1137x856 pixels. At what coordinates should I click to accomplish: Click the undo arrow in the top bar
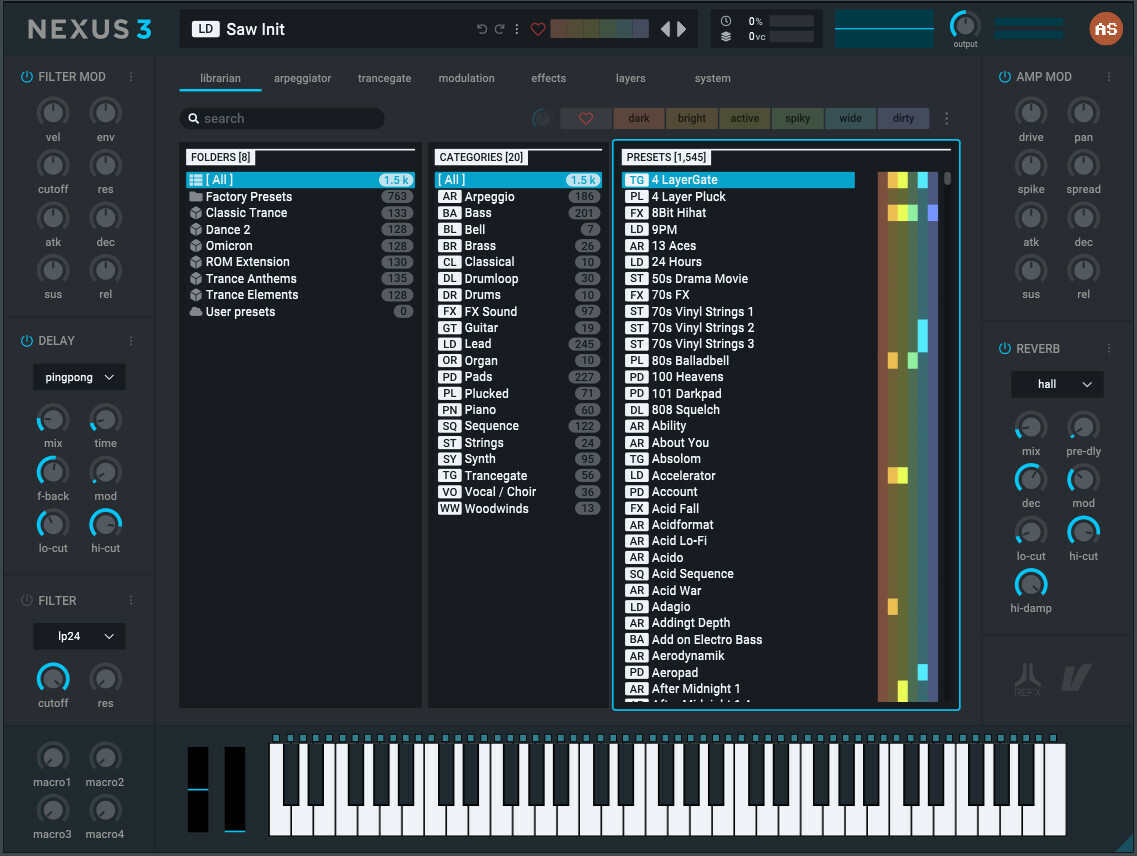pyautogui.click(x=480, y=29)
